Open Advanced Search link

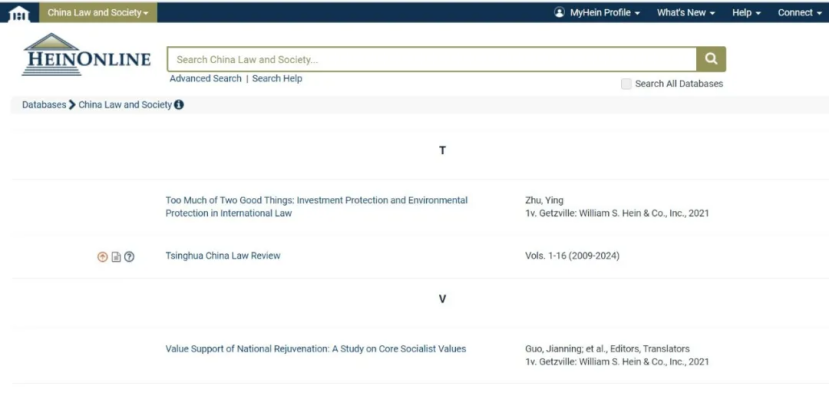pyautogui.click(x=205, y=78)
